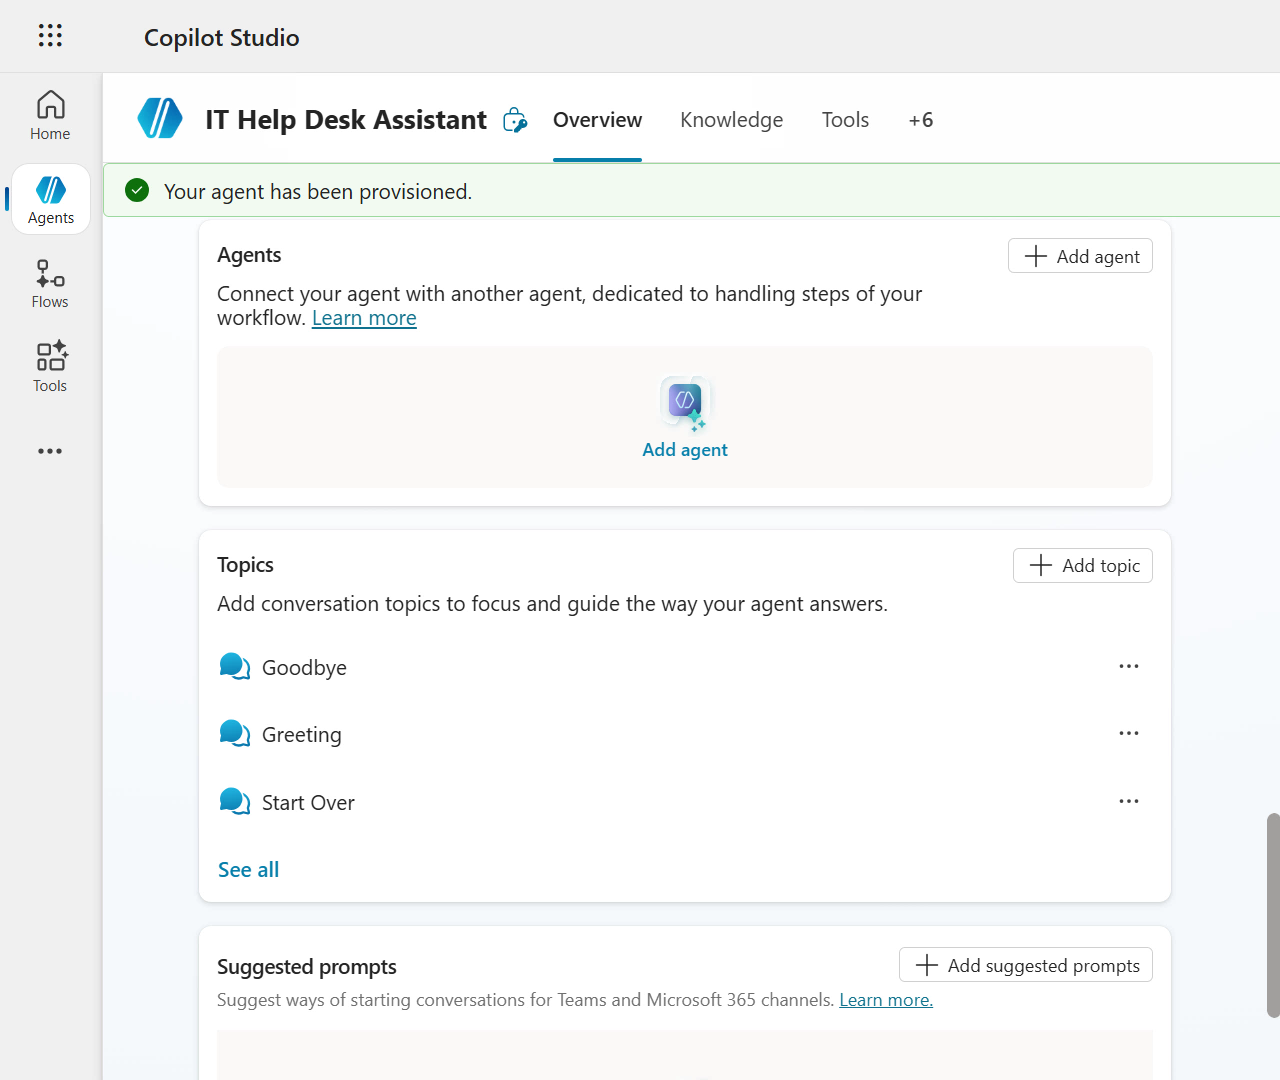This screenshot has width=1280, height=1080.
Task: Open Learn more link in Agents section
Action: click(x=364, y=318)
